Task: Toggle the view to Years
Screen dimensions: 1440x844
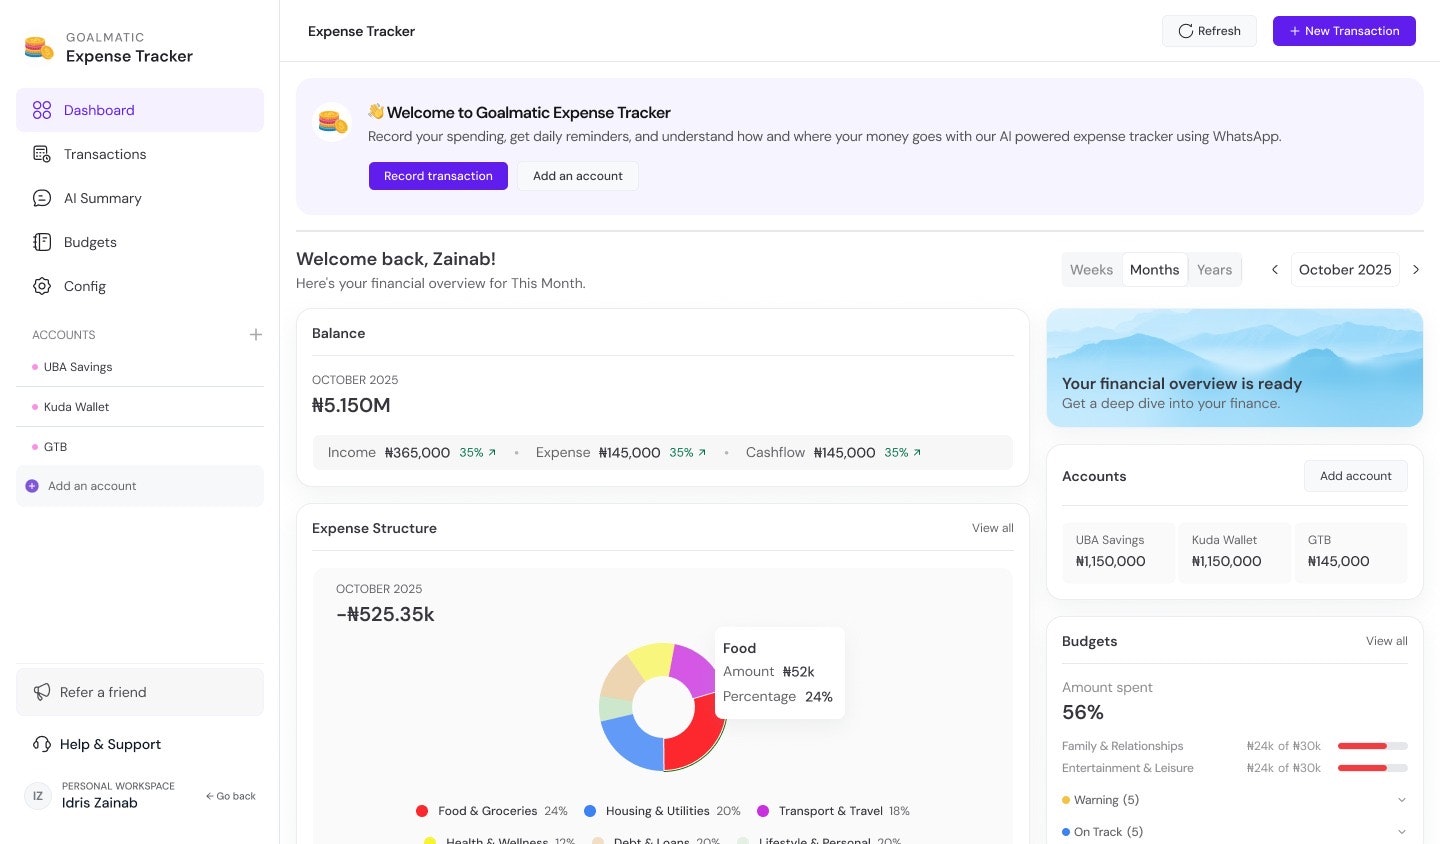Action: coord(1214,269)
